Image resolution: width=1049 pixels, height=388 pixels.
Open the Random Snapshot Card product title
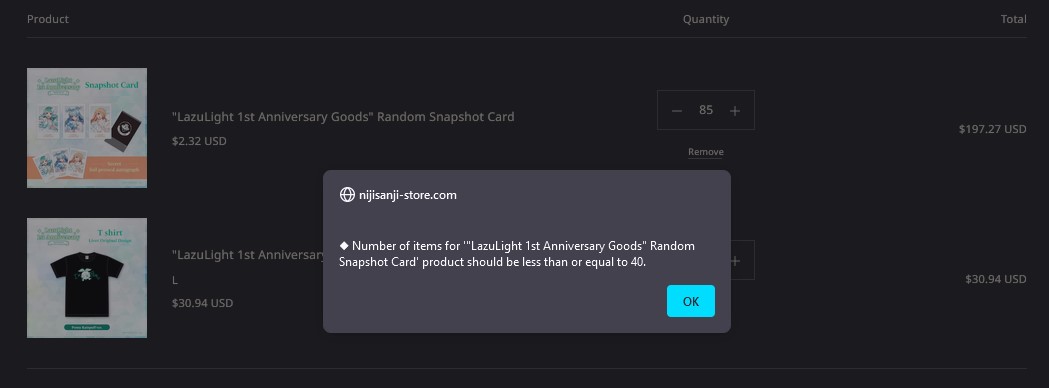[343, 116]
